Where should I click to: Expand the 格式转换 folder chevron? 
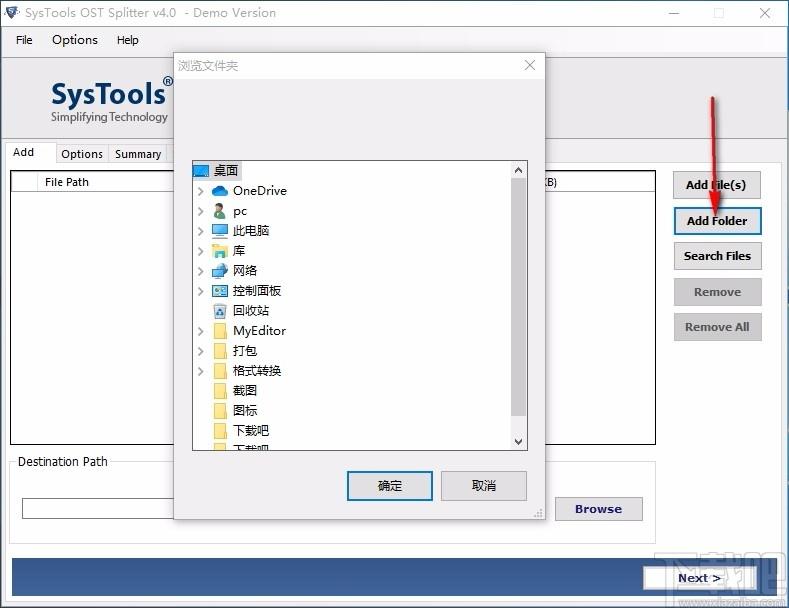[201, 371]
